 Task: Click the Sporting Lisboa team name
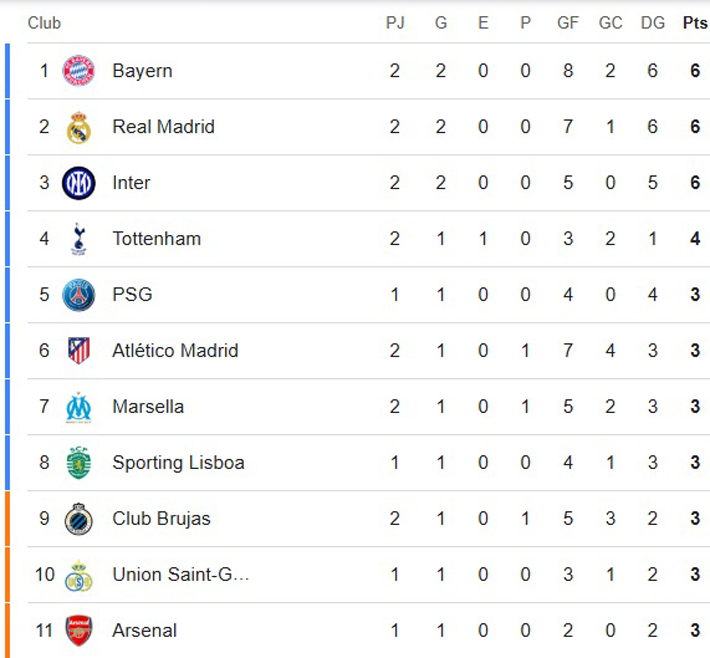[178, 463]
